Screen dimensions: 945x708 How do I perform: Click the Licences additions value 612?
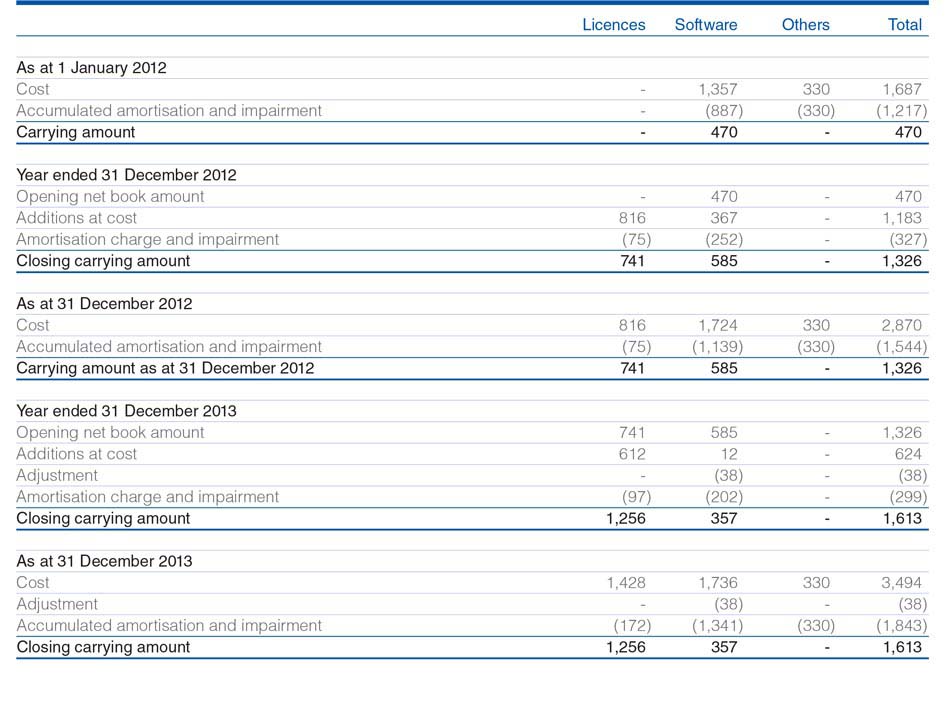tap(632, 454)
